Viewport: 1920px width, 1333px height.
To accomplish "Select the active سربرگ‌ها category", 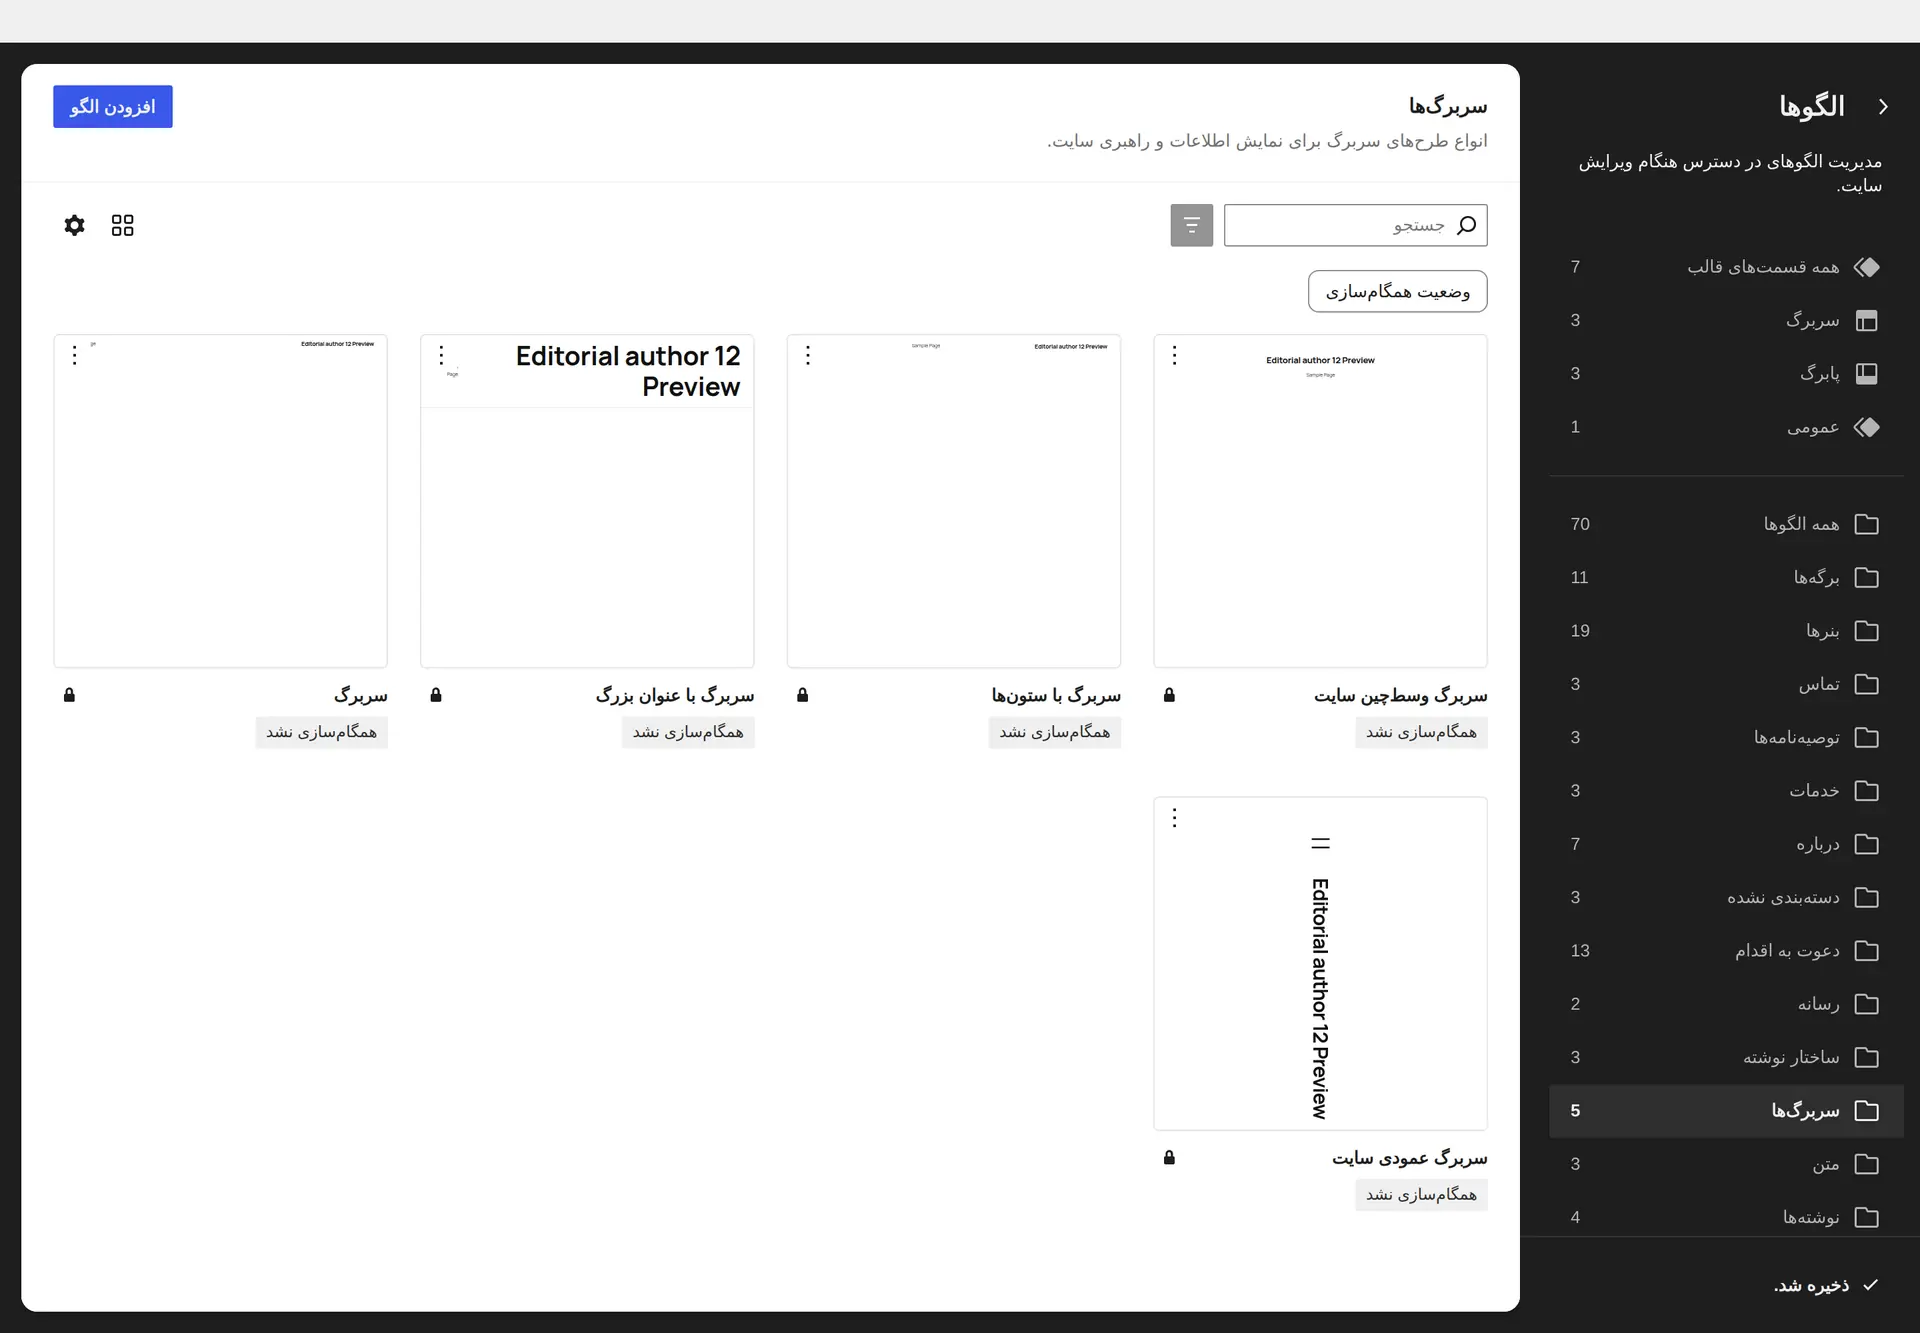I will coord(1726,1111).
